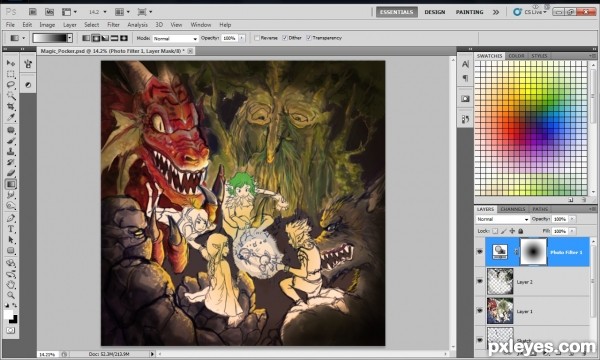
Task: Select the Blur tool
Action: [11, 195]
